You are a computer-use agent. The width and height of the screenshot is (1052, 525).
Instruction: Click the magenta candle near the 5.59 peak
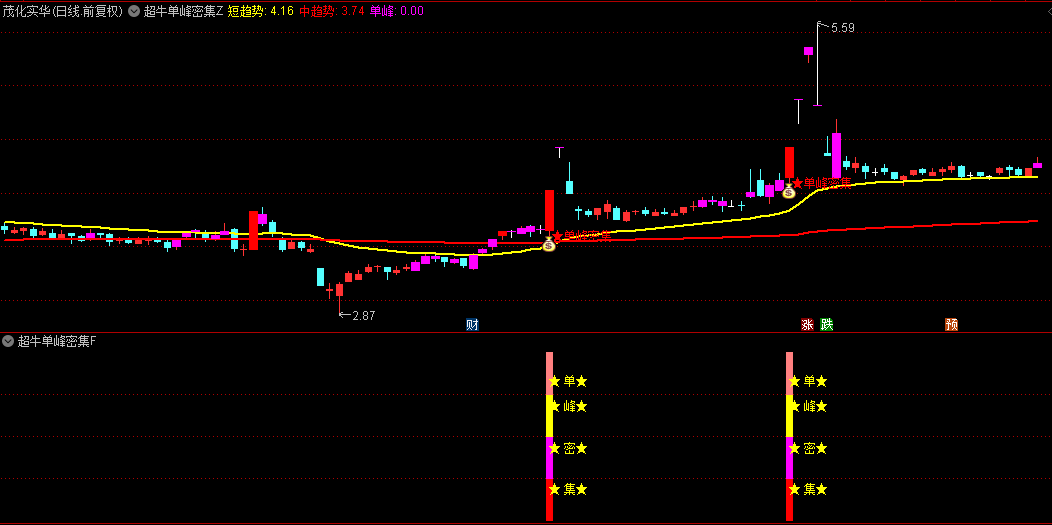point(808,51)
